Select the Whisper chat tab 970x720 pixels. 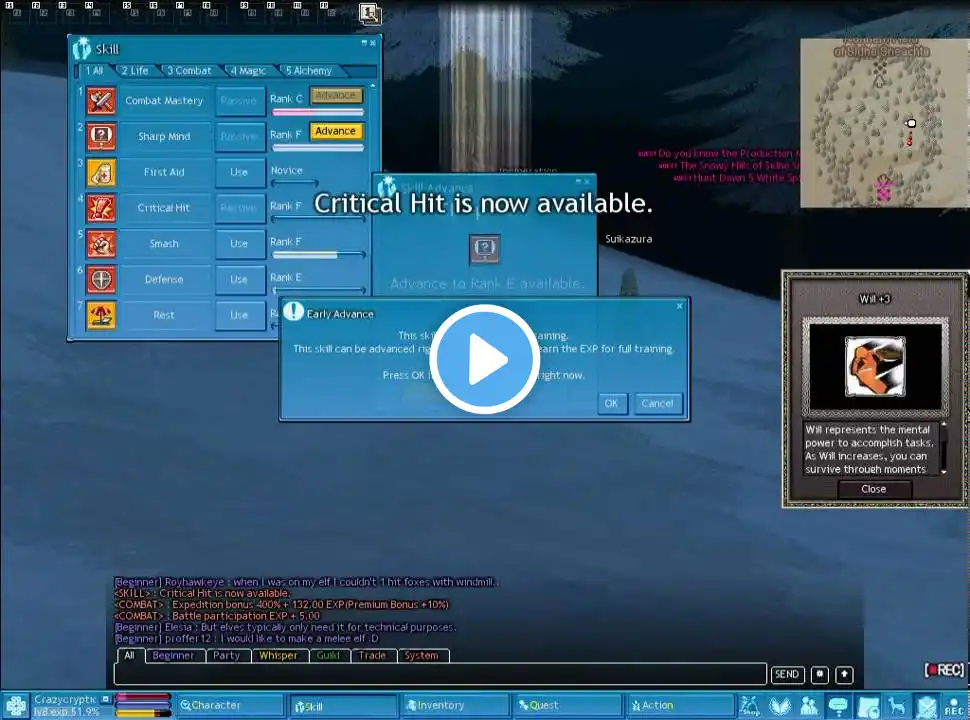click(x=278, y=656)
